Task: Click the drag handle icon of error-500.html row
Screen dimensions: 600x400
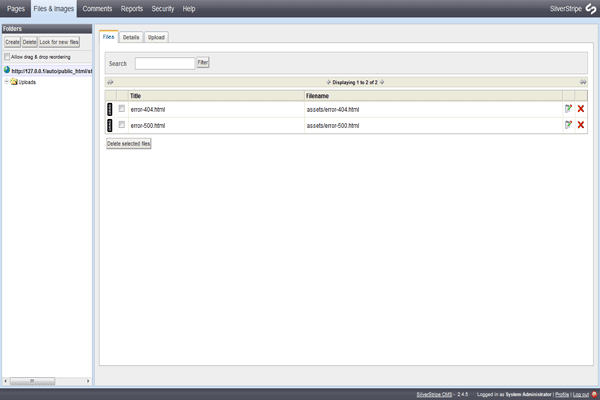Action: point(110,126)
